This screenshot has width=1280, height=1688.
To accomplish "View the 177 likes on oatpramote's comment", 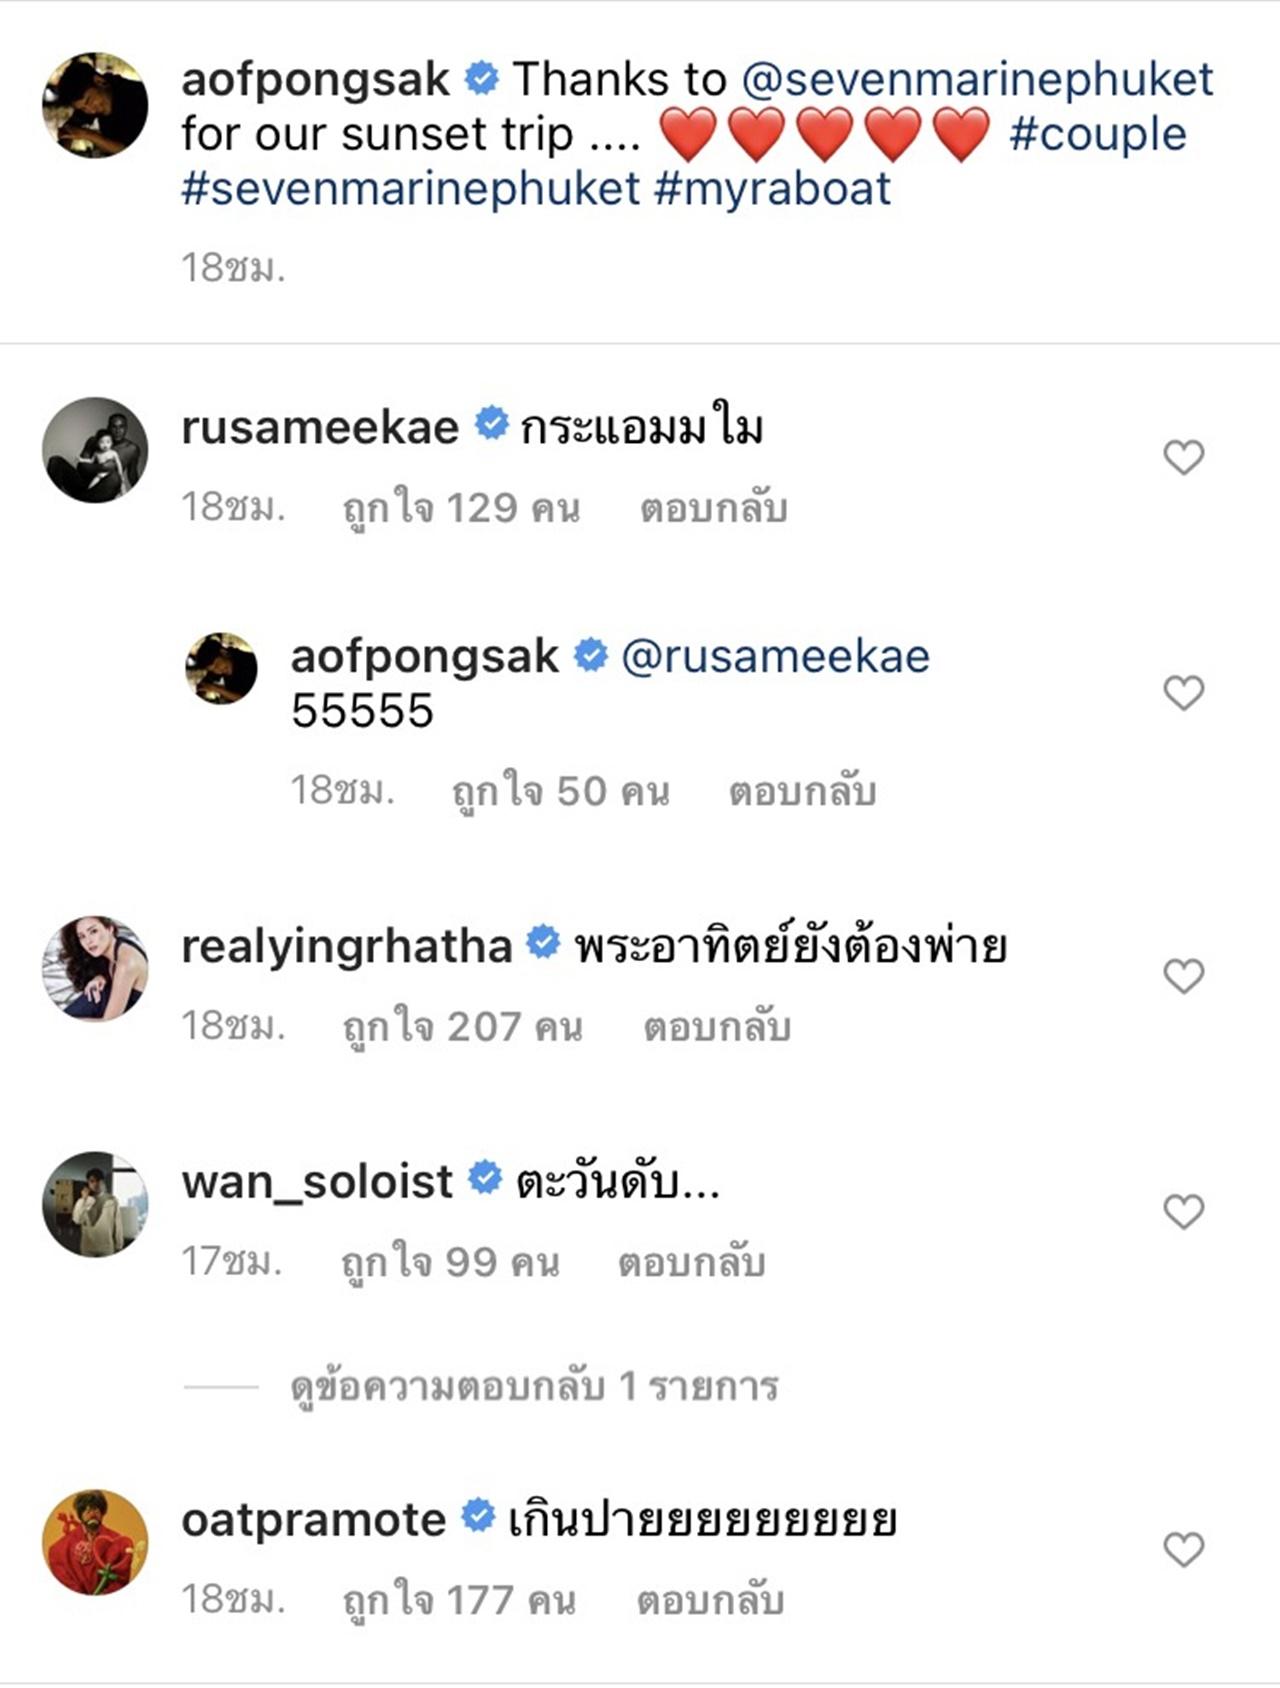I will 459,1601.
